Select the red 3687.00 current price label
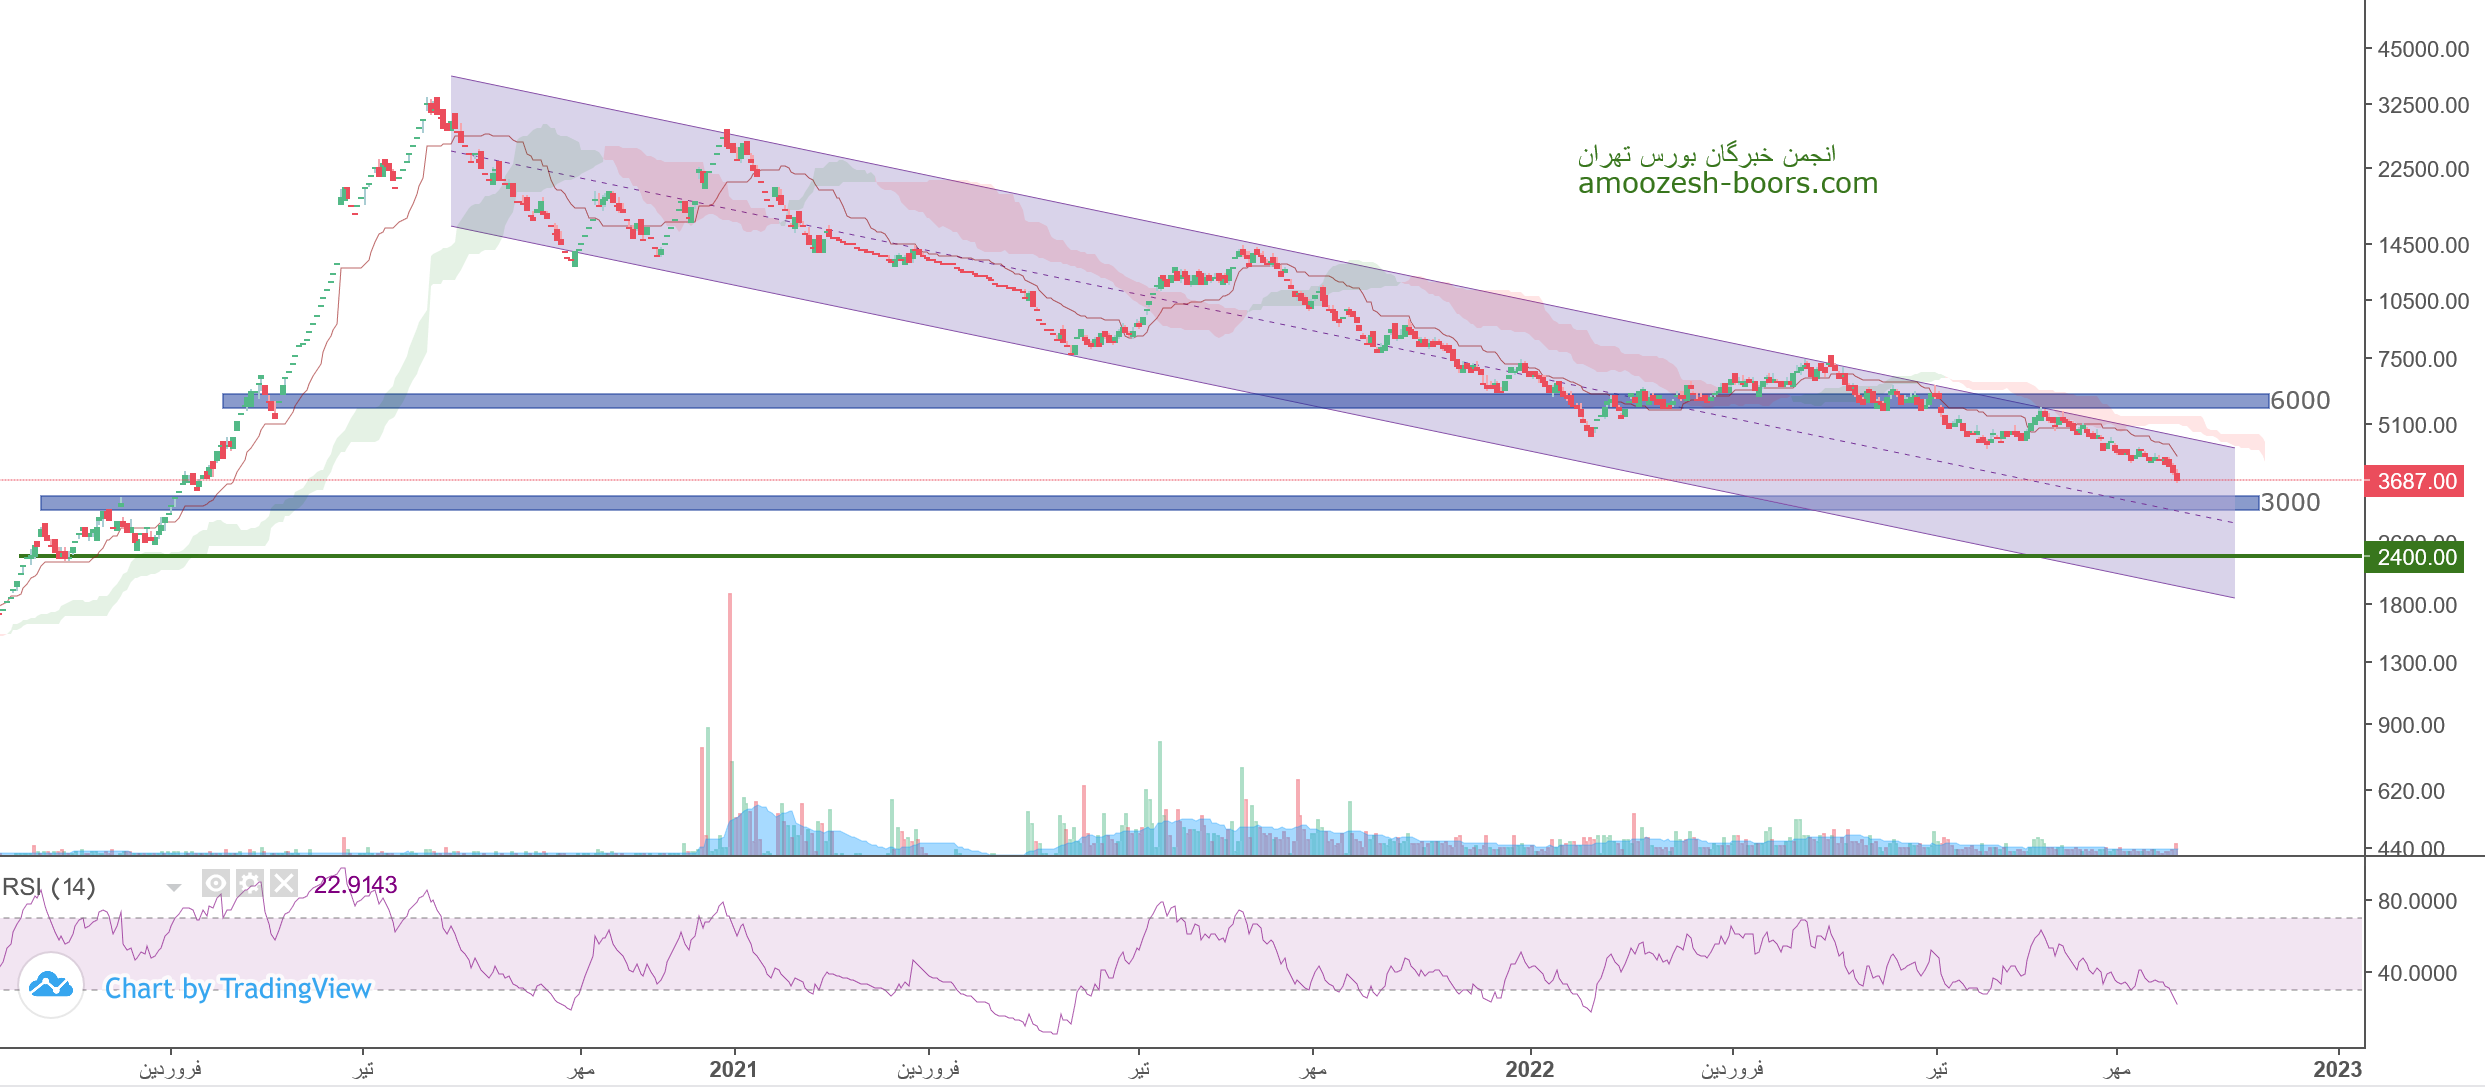This screenshot has width=2485, height=1087. click(2415, 481)
